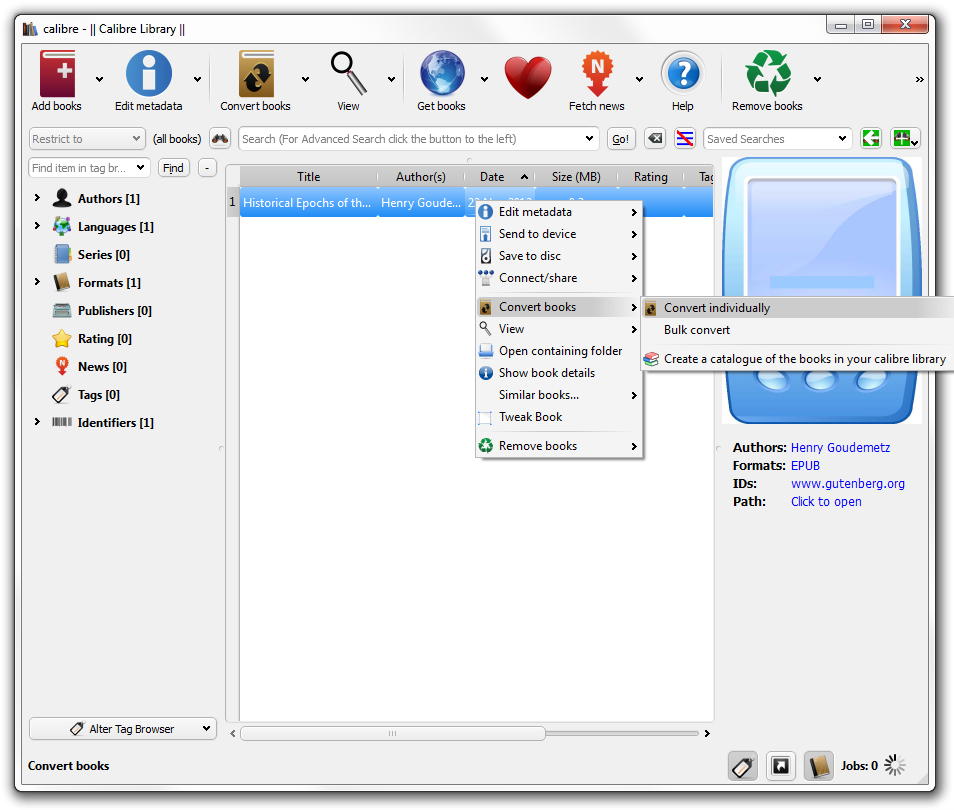Choose Edit metadata in context menu
This screenshot has height=810, width=954.
point(559,212)
